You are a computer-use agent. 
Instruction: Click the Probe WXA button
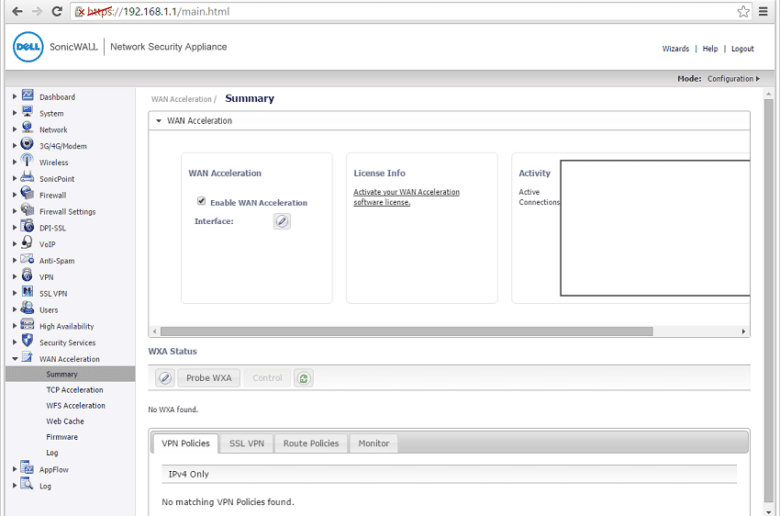[209, 378]
